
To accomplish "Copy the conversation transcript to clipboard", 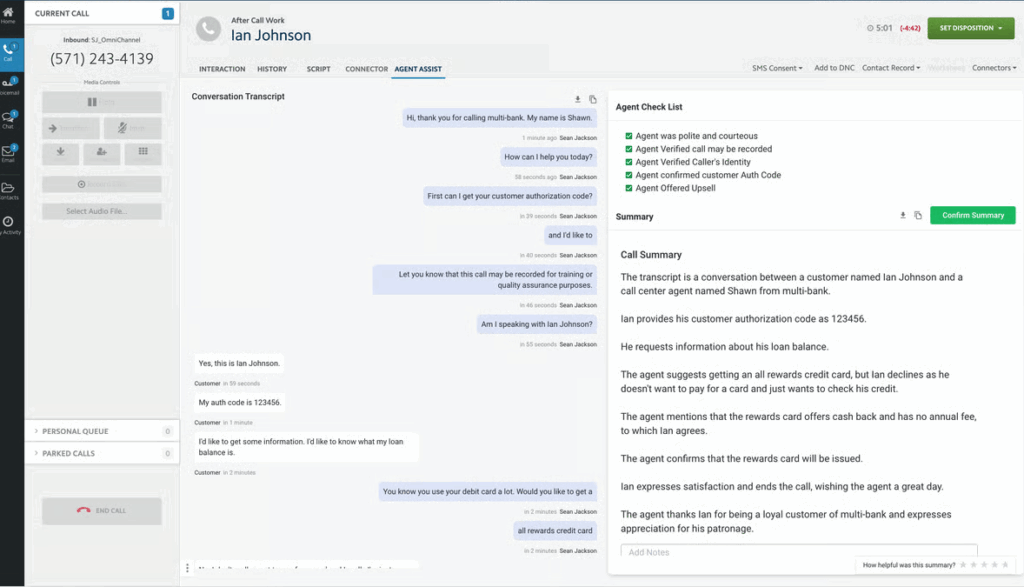I will point(593,99).
